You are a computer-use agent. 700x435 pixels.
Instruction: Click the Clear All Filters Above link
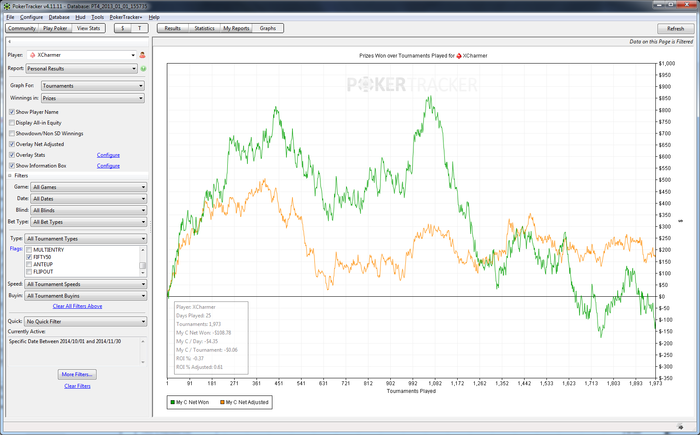[77, 306]
